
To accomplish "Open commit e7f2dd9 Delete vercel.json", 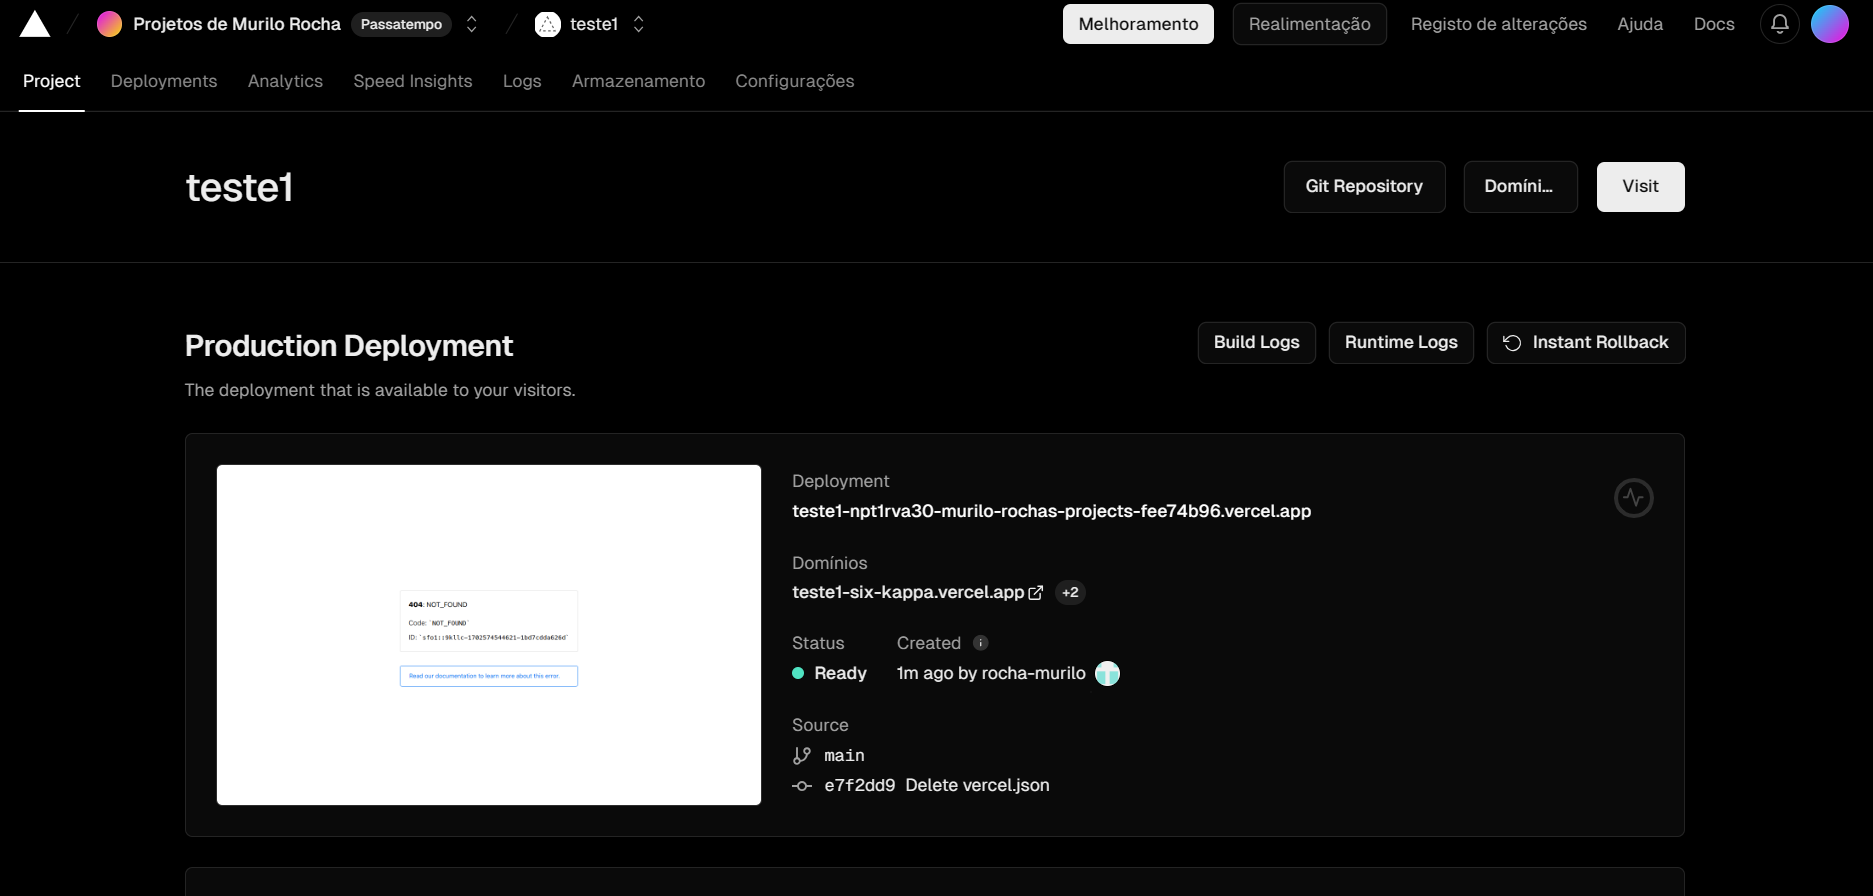I will pos(937,786).
